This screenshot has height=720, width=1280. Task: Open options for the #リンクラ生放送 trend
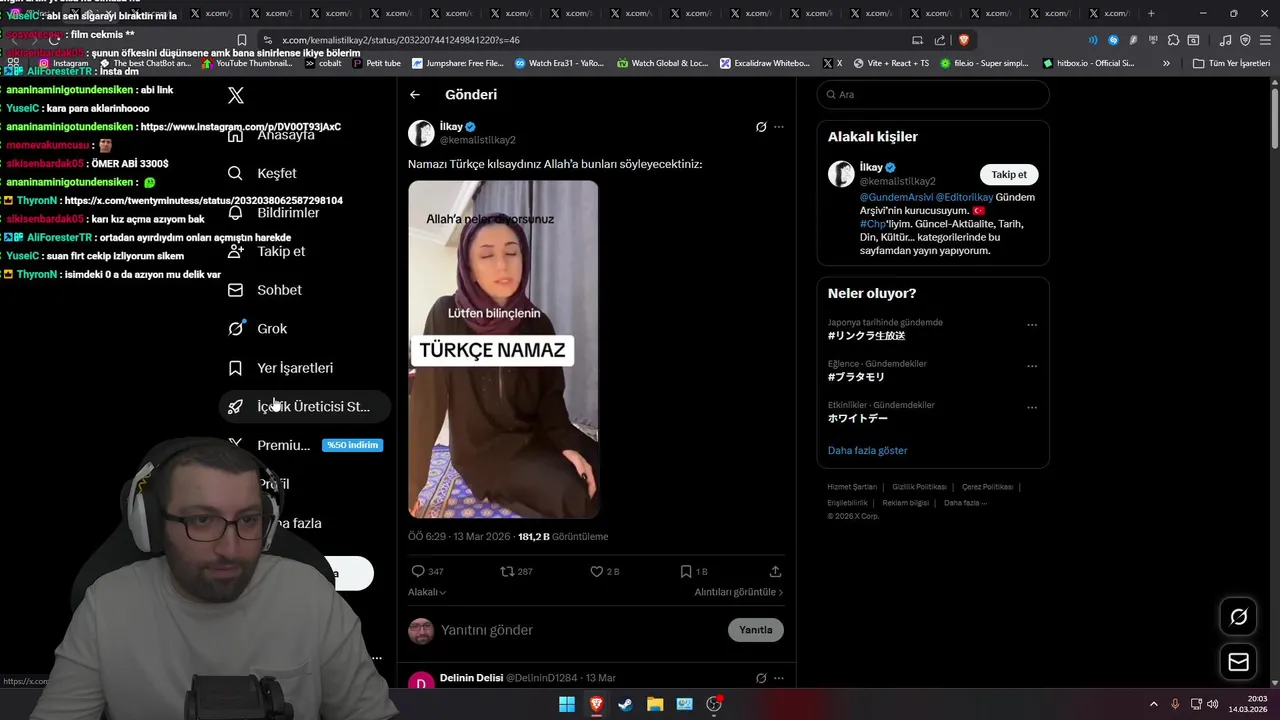[1032, 325]
